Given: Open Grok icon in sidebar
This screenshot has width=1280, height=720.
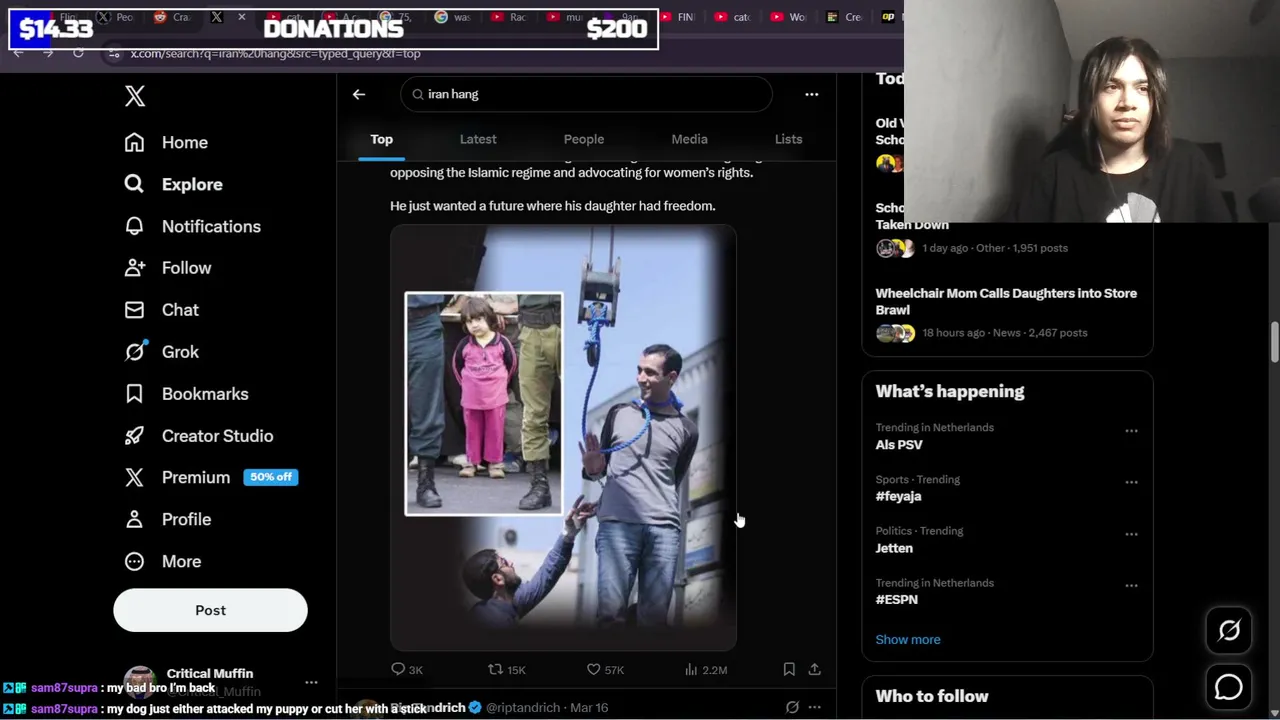Looking at the screenshot, I should (134, 352).
